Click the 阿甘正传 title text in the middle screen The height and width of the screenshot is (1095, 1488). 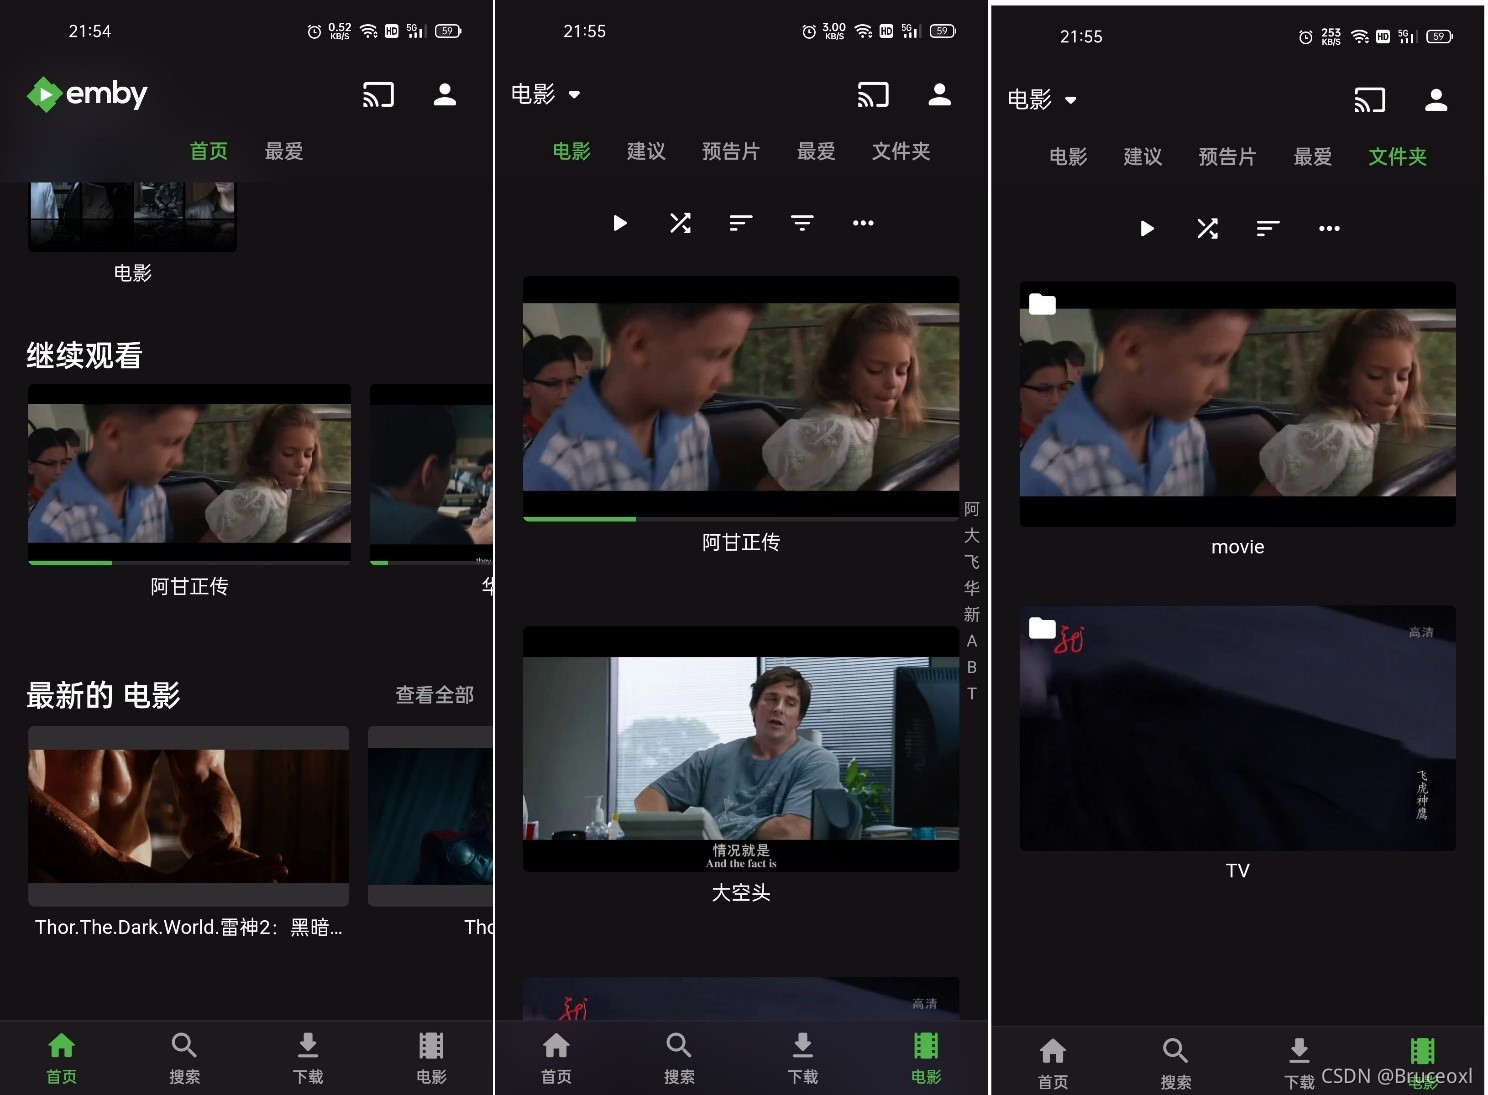741,543
